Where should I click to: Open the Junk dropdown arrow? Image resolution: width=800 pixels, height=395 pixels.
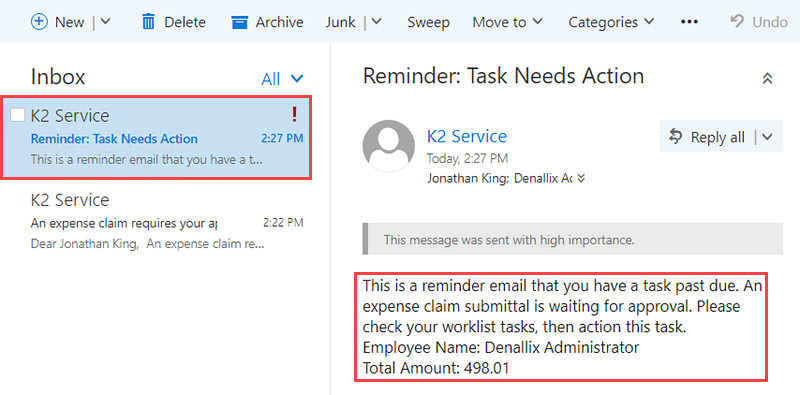[x=376, y=22]
